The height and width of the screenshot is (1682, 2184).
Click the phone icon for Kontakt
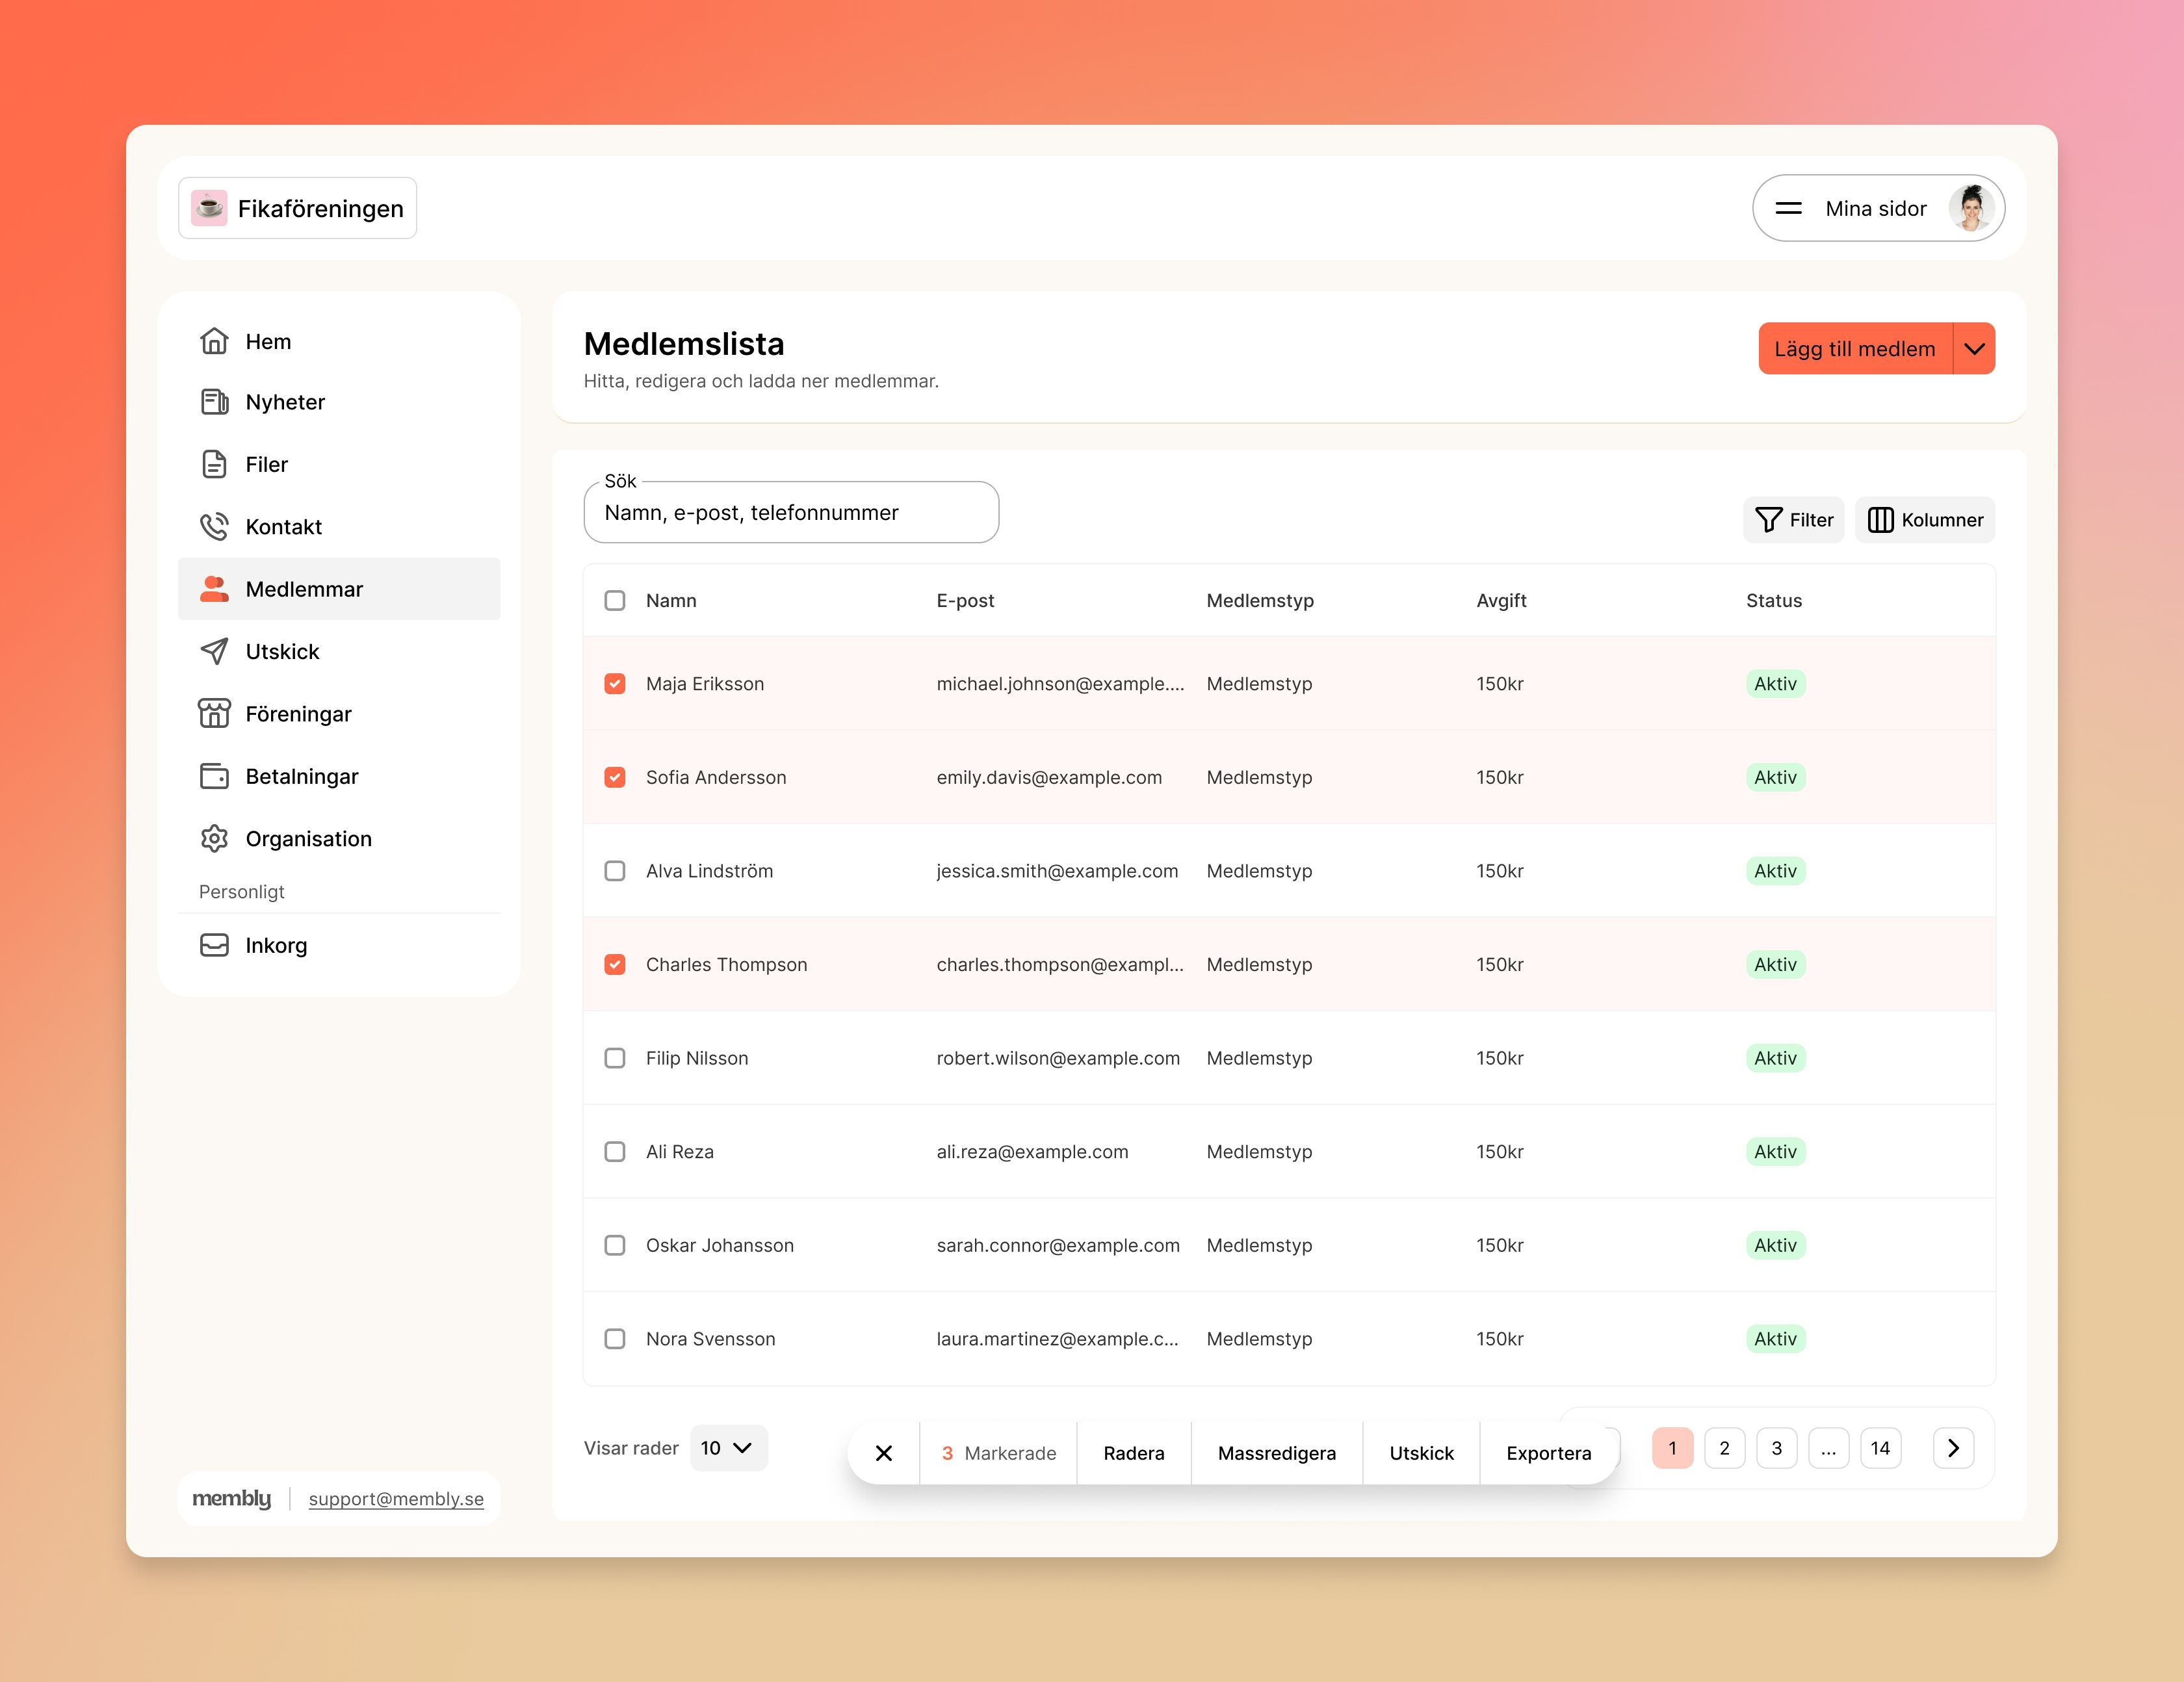pos(214,526)
